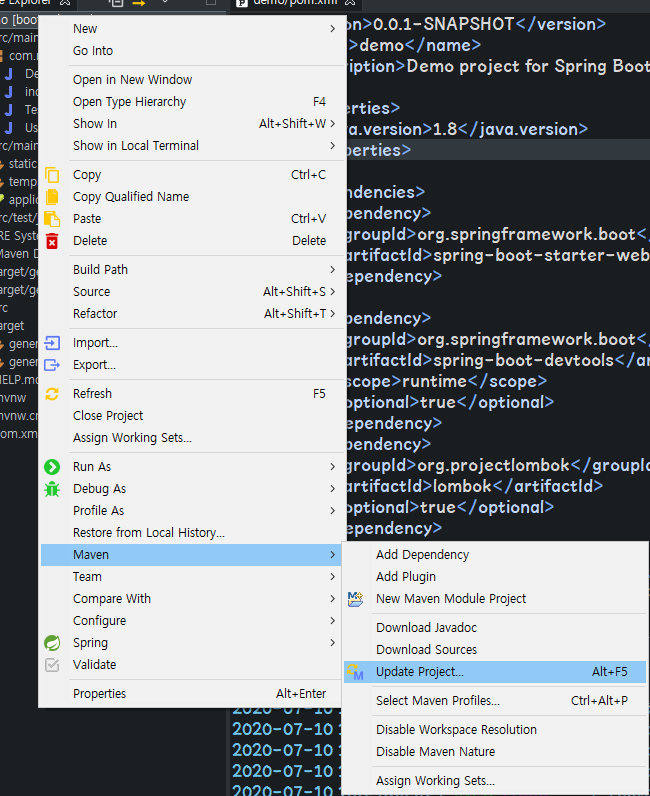Screen dimensions: 650x796
Task: Click the java.version 1.8 line in editor
Action: [x=467, y=129]
